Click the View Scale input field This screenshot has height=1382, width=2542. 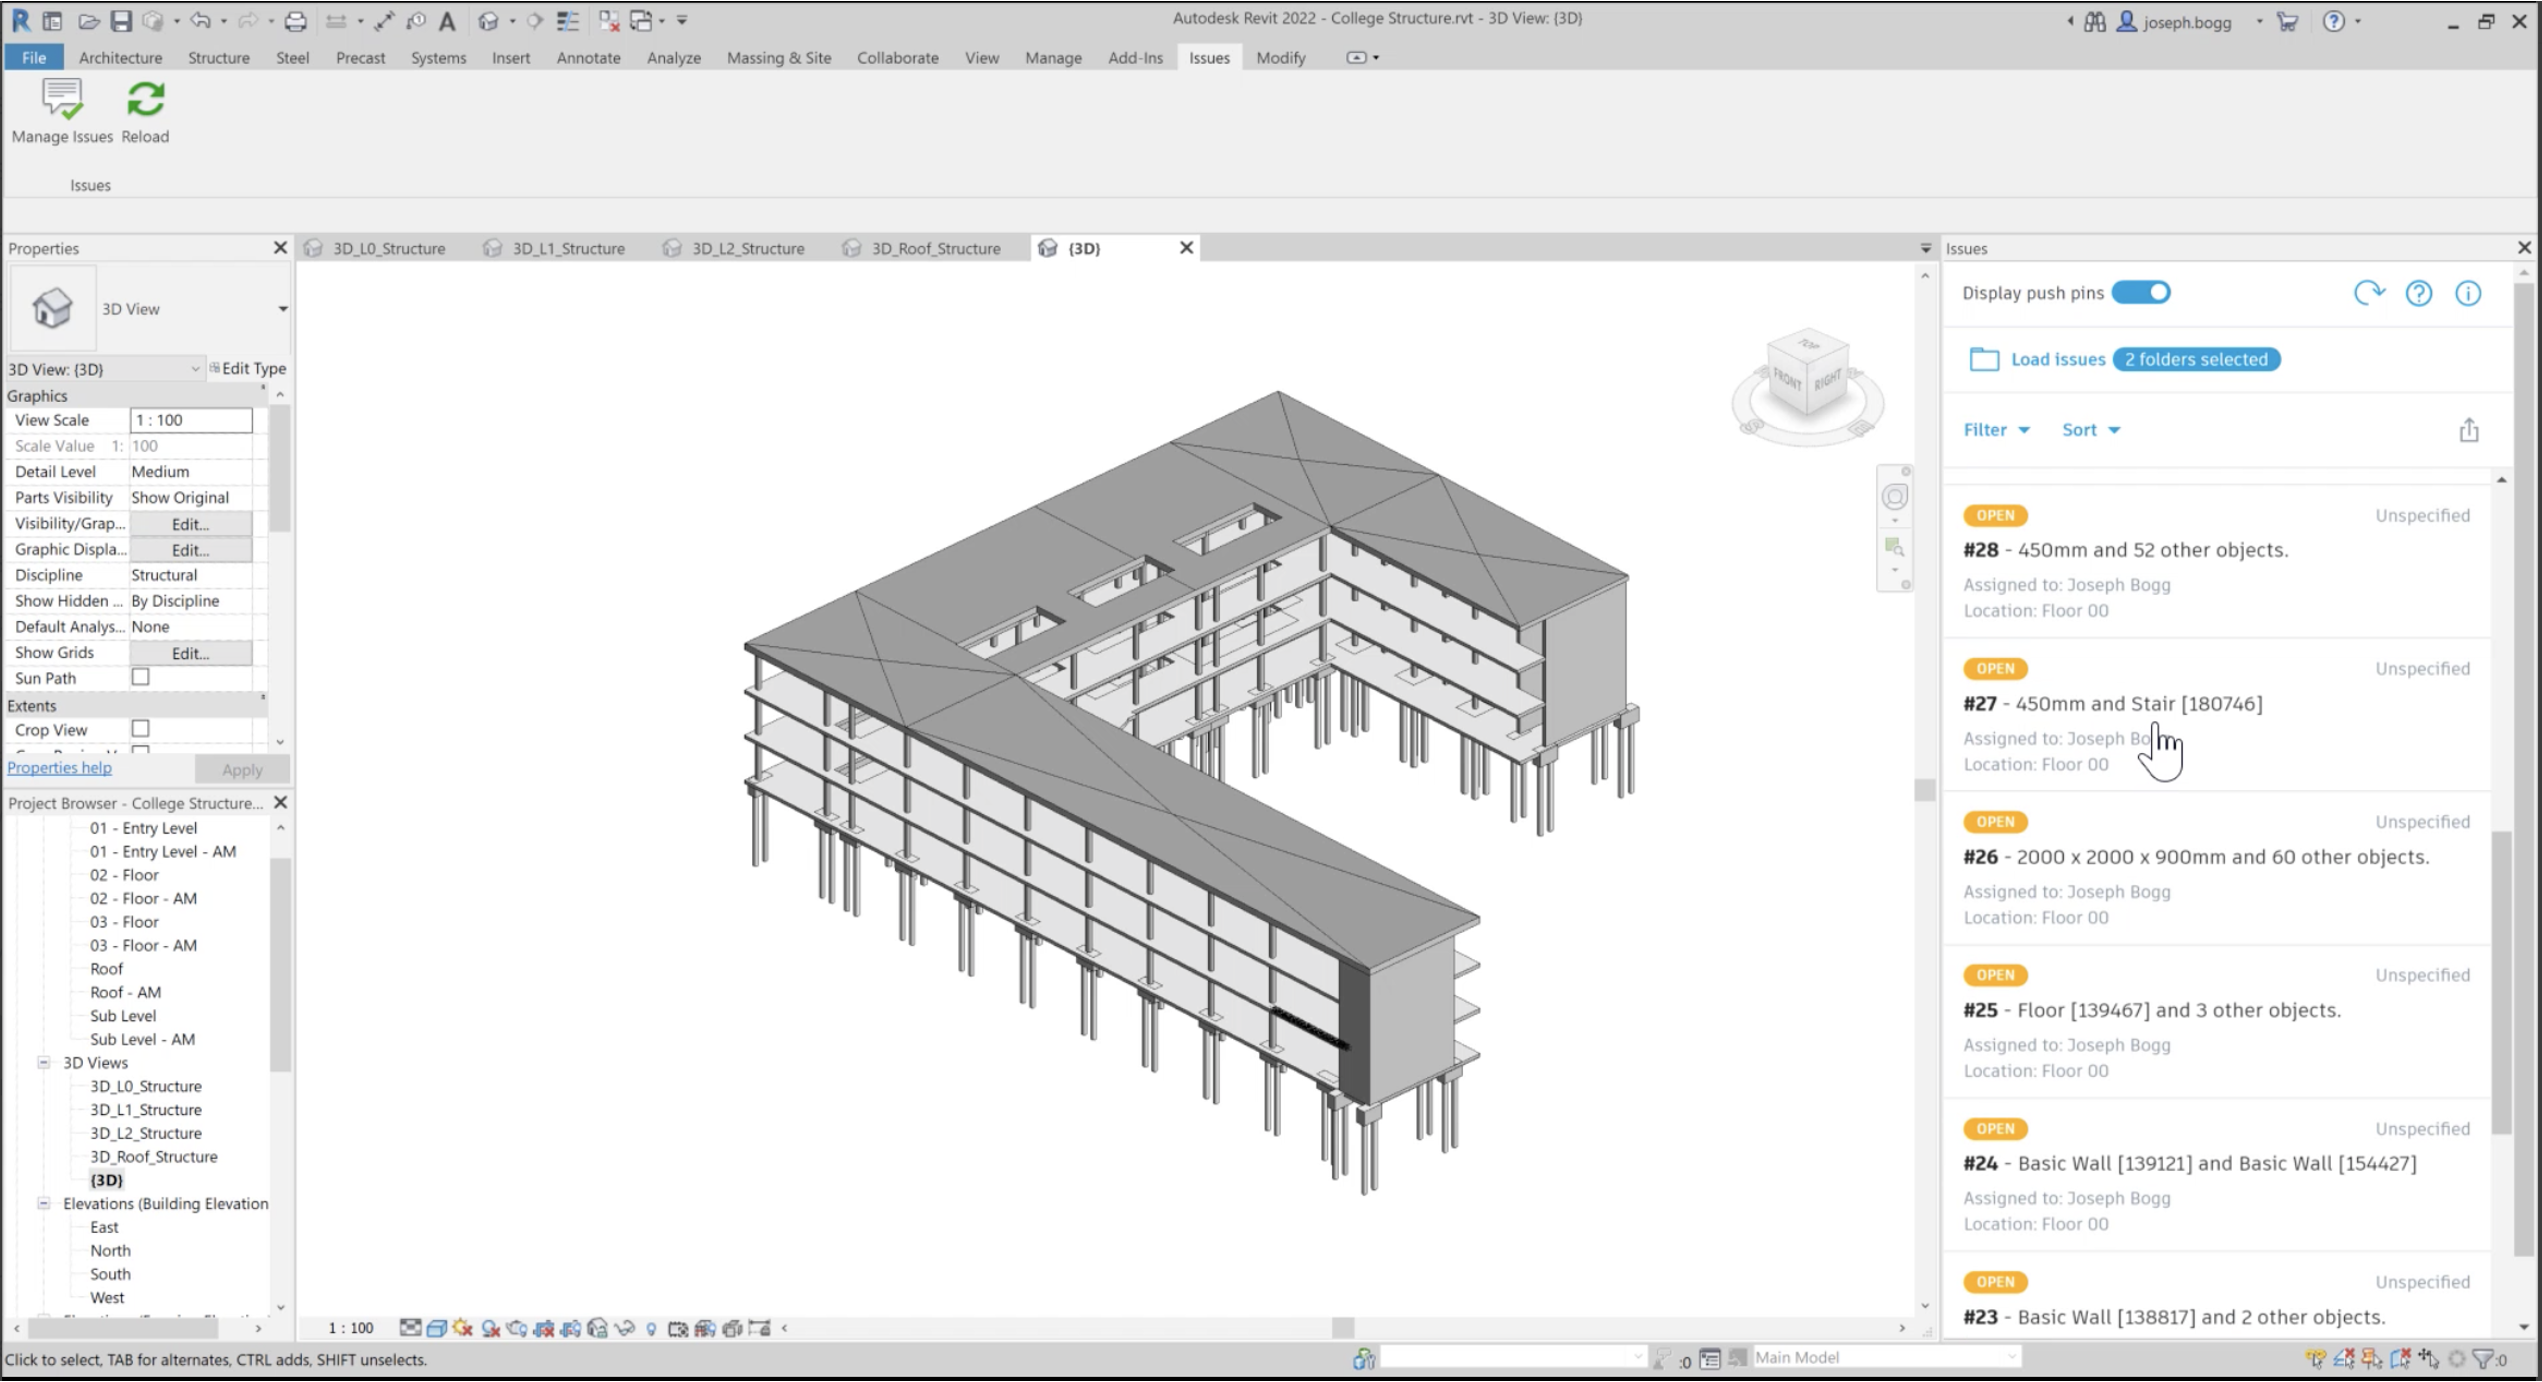click(x=190, y=420)
